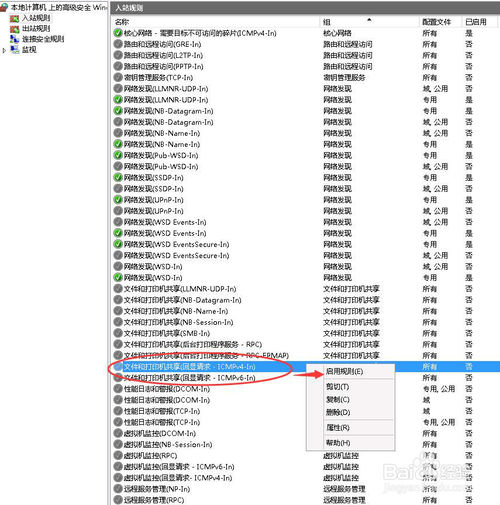
Task: Click 复制(C) in the context menu
Action: click(338, 399)
